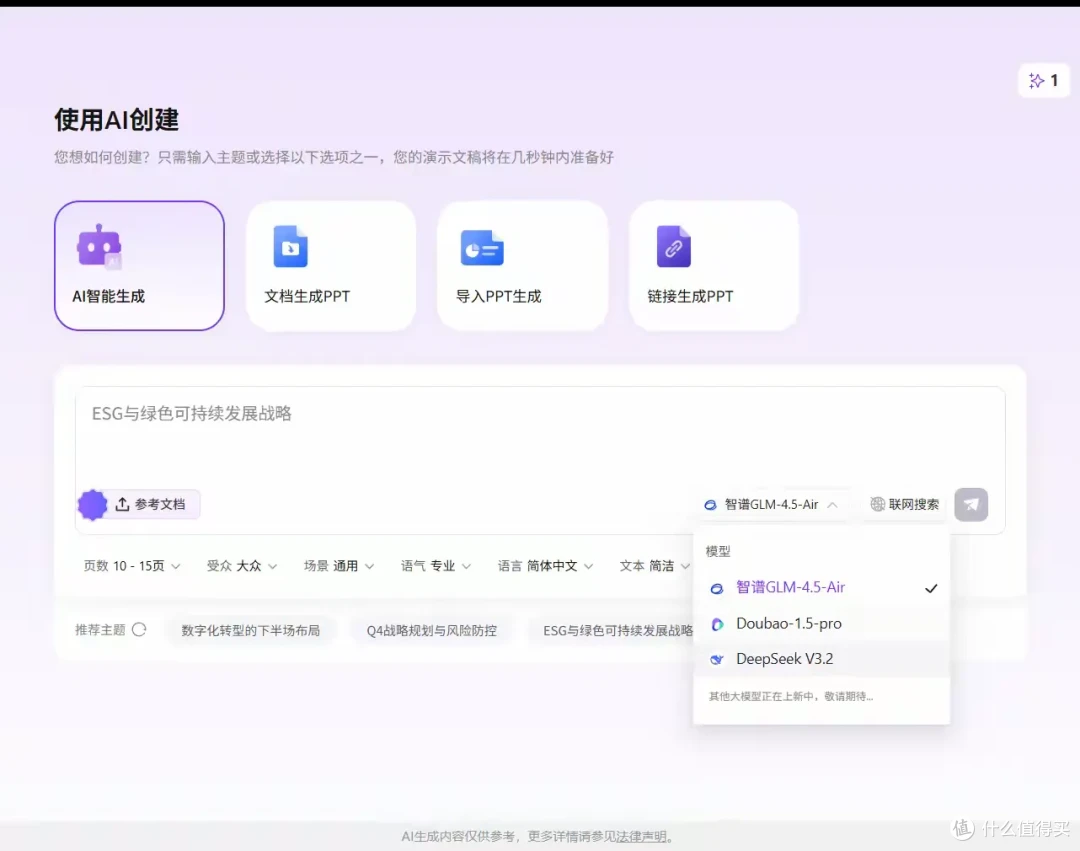Viewport: 1080px width, 851px height.
Task: Open the 法律声明 link in footer
Action: click(x=641, y=837)
